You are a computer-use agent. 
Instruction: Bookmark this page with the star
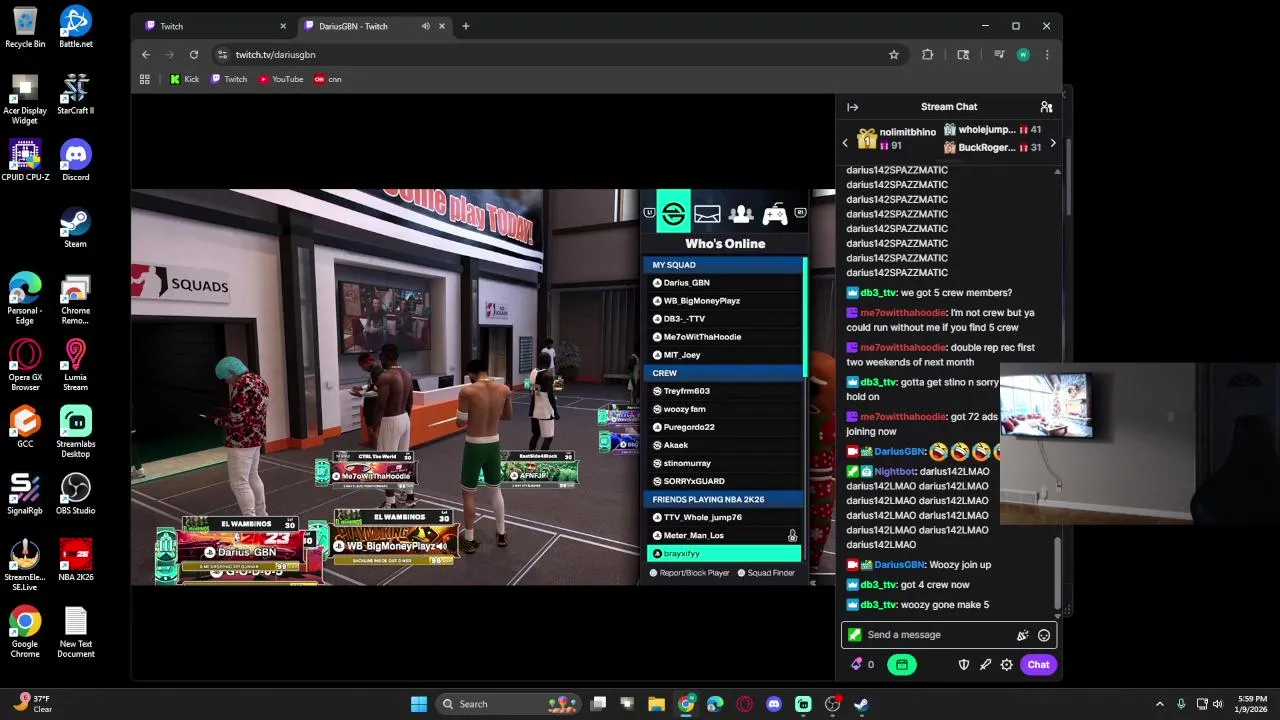pos(894,55)
